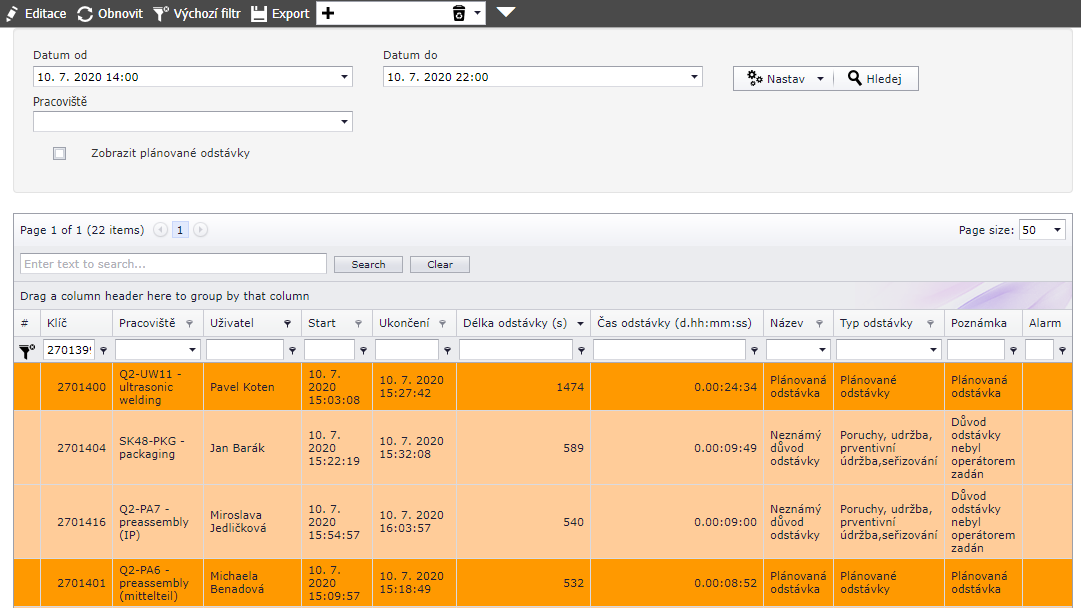Reset to default with Výchozí filtr
This screenshot has height=608, width=1081.
click(x=161, y=14)
